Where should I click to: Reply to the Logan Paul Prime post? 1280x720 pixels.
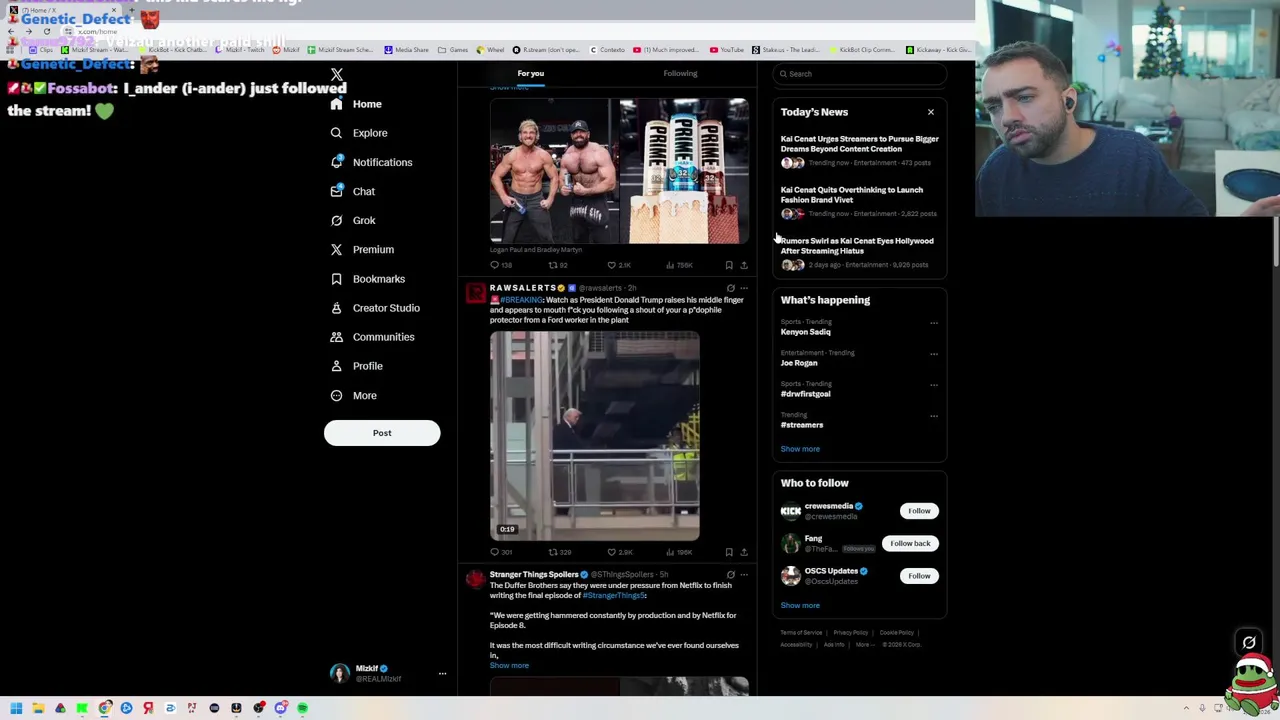click(500, 265)
